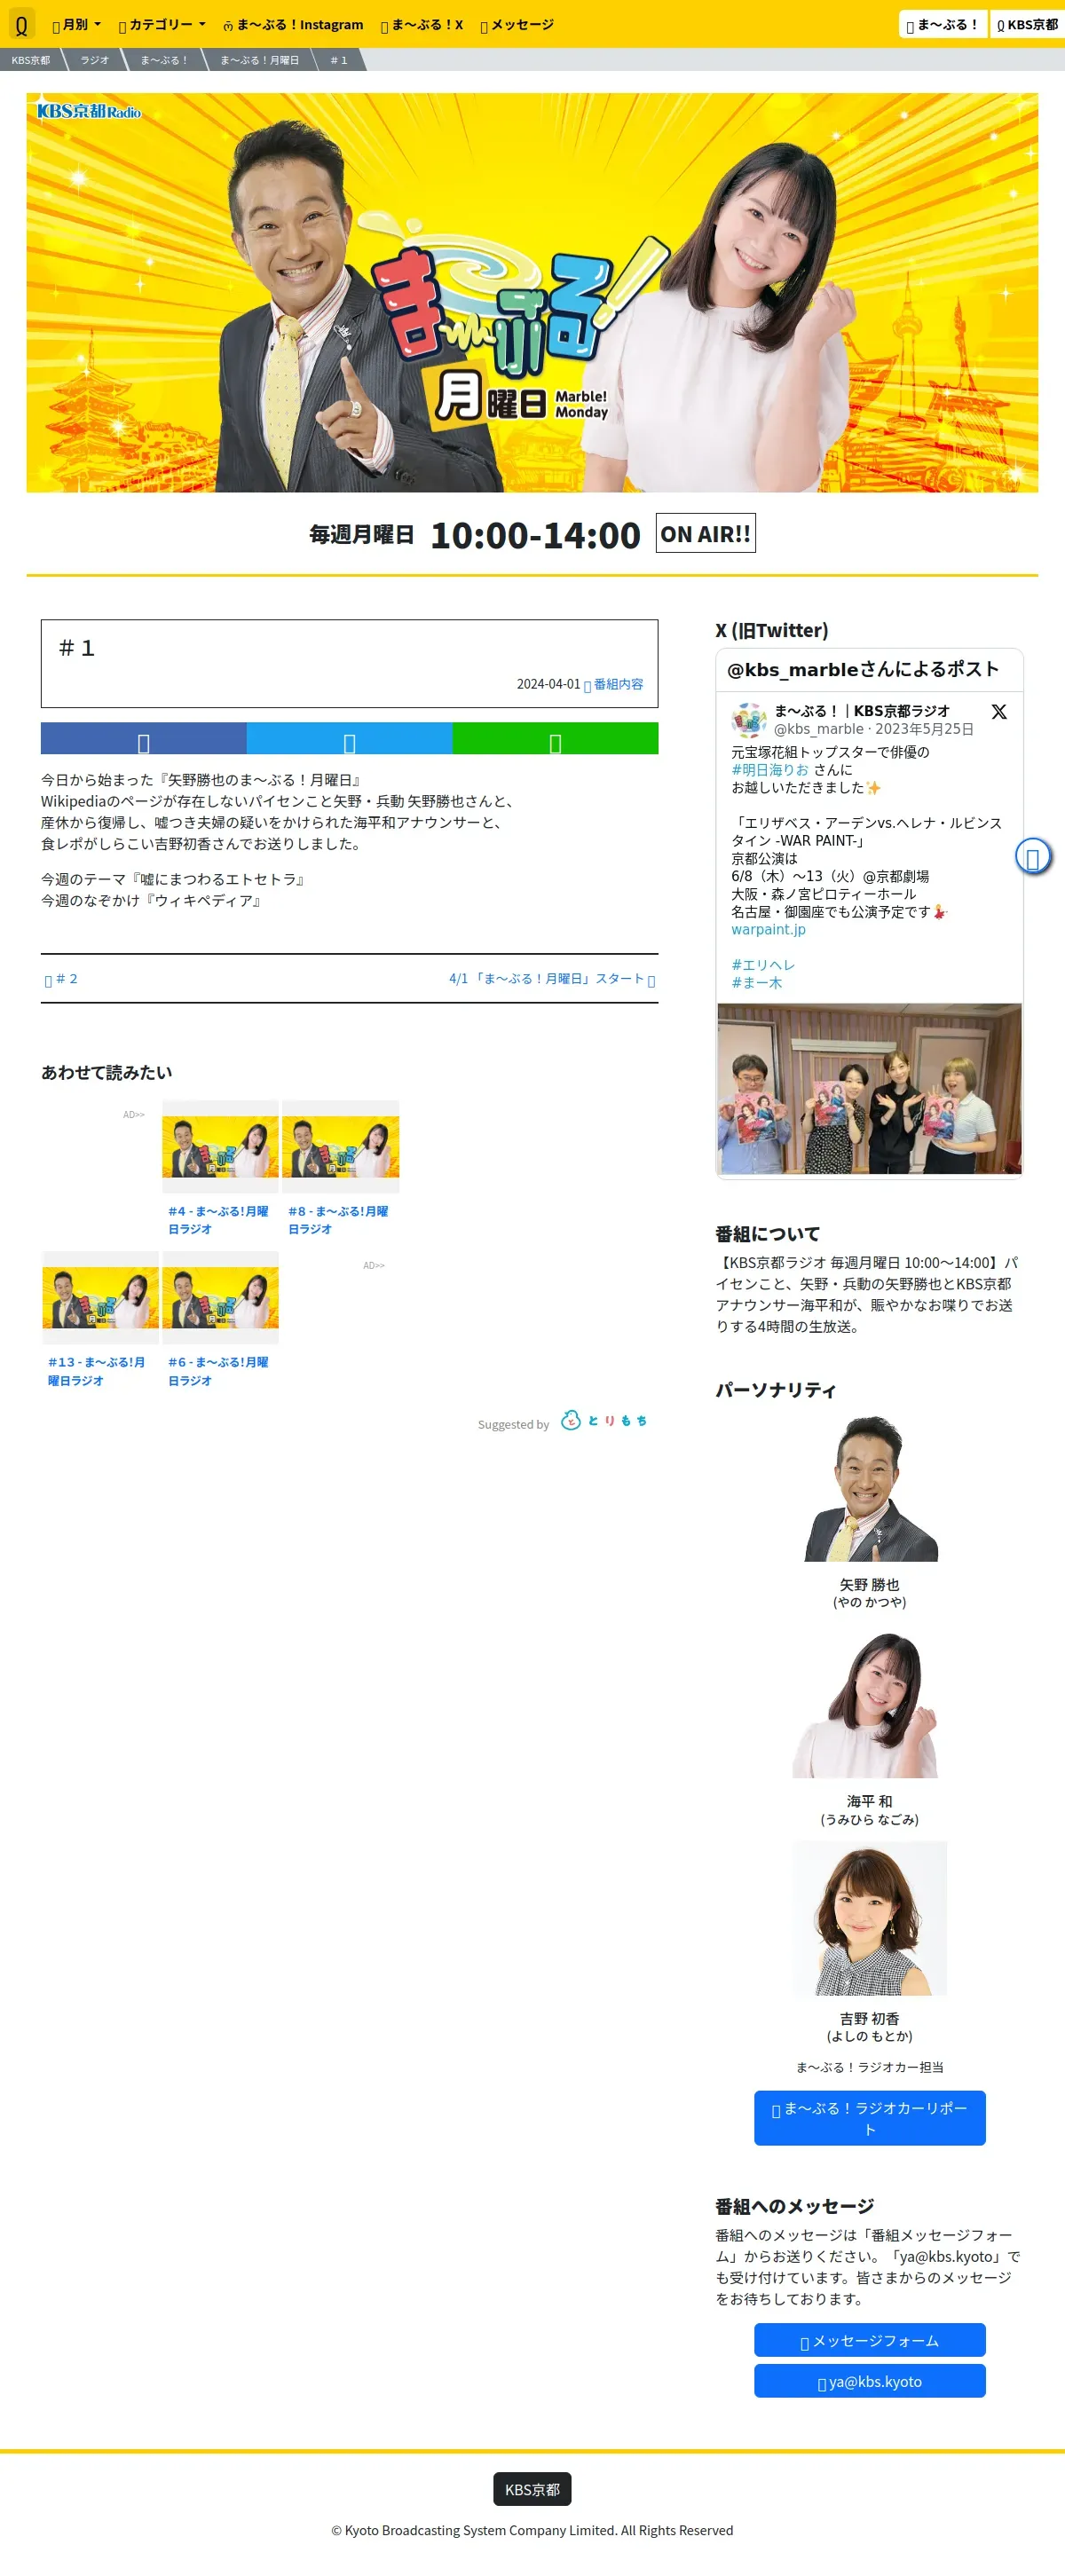Go to the next post ＃２
The height and width of the screenshot is (2576, 1065).
coord(61,979)
